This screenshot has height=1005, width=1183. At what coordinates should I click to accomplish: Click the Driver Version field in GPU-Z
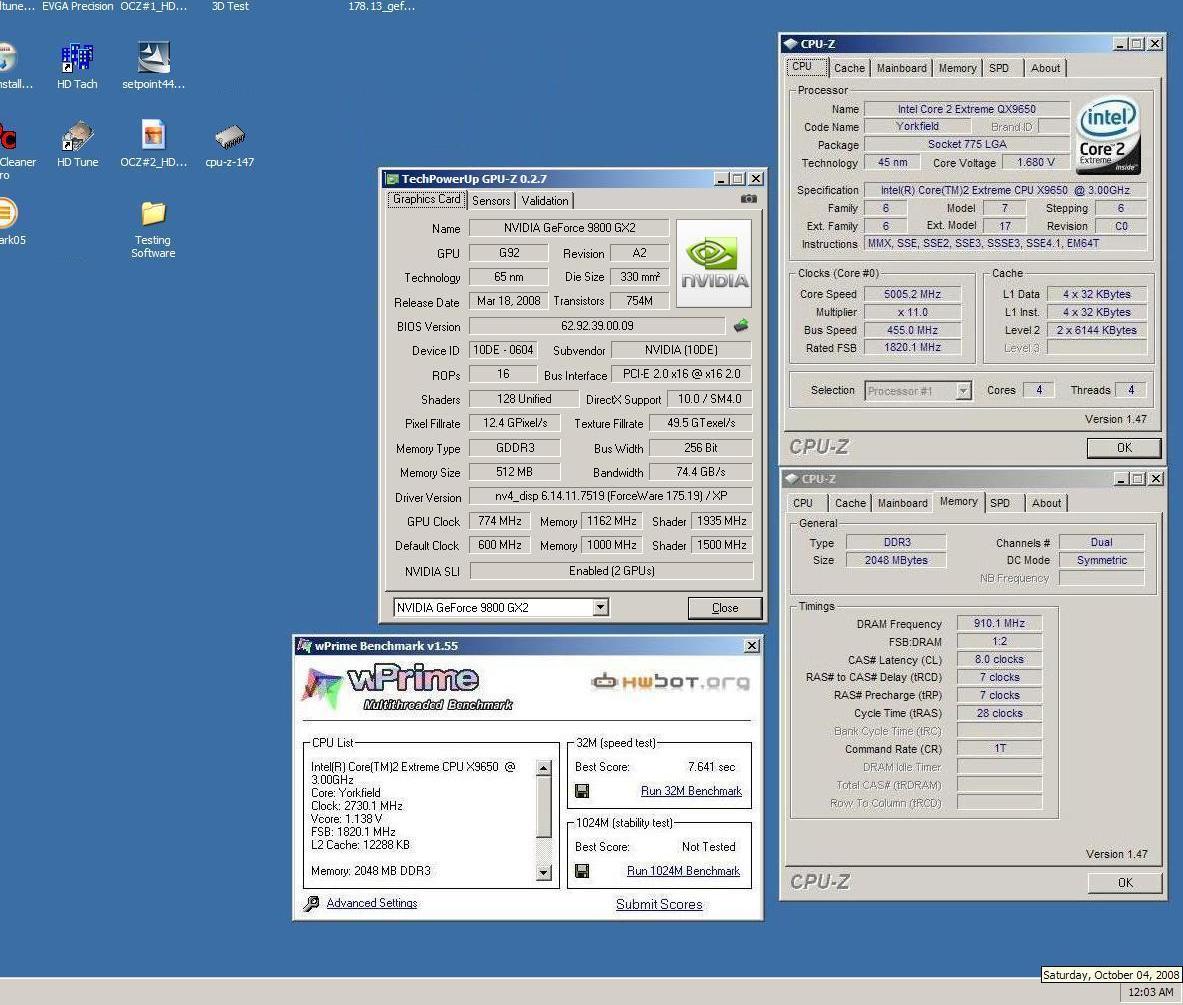611,496
